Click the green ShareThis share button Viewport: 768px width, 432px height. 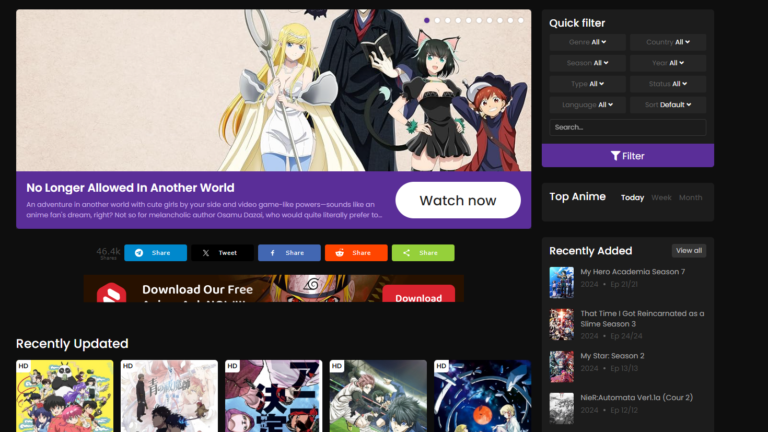coord(422,253)
